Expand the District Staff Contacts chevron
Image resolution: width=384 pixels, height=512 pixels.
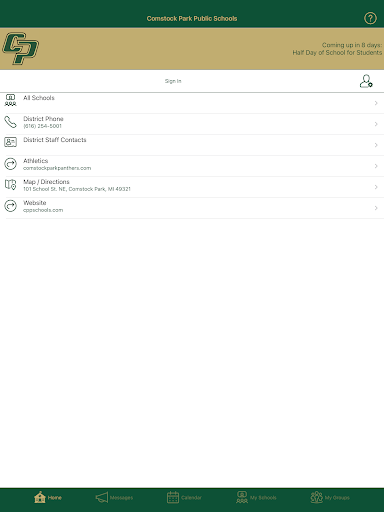point(376,145)
